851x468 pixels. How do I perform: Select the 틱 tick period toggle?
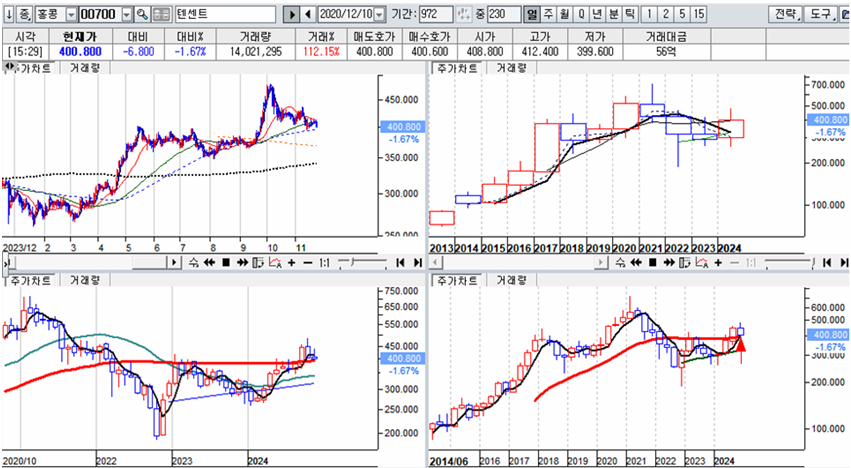(630, 14)
